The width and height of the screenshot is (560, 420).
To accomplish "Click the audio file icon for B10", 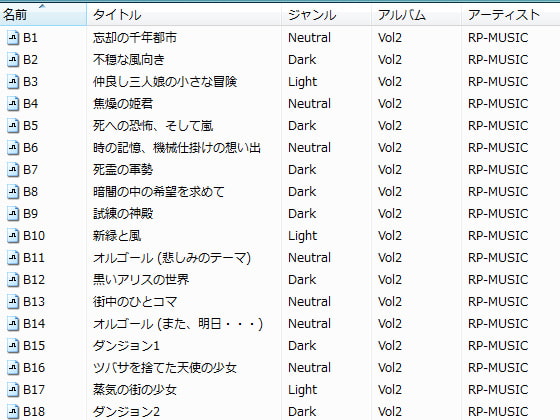I will point(13,236).
